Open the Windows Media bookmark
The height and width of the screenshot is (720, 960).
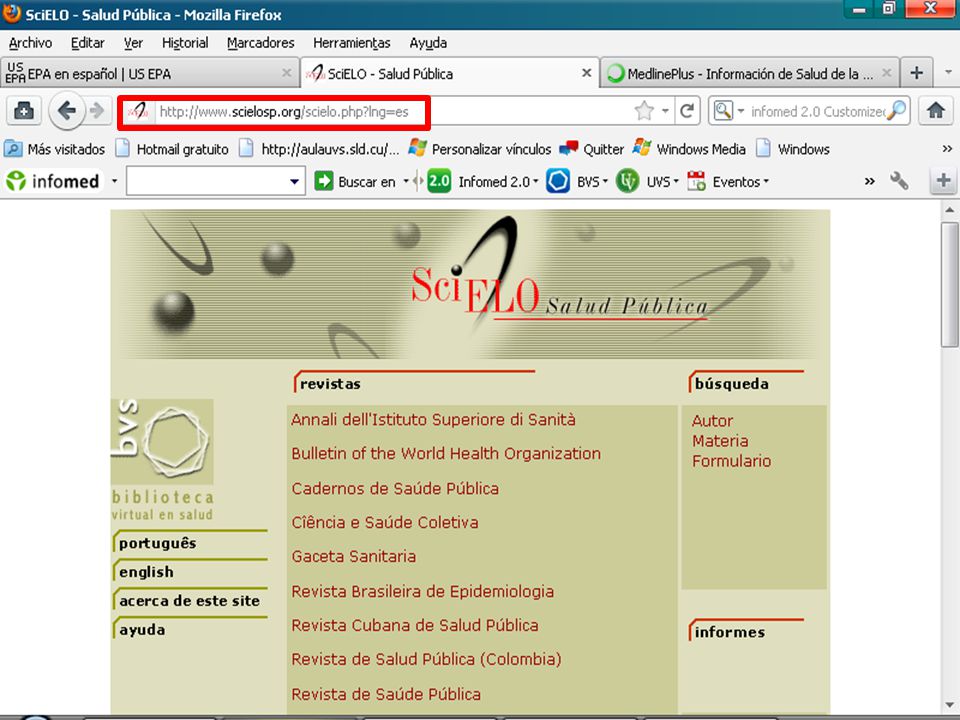point(689,149)
